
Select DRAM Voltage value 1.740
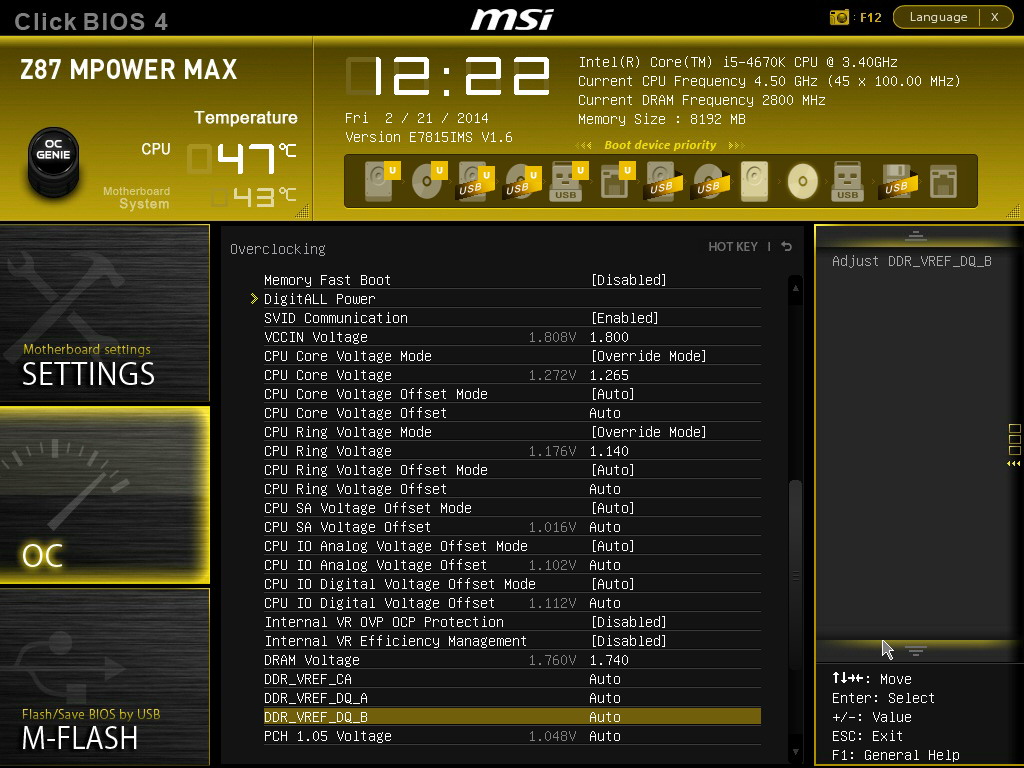pos(609,660)
